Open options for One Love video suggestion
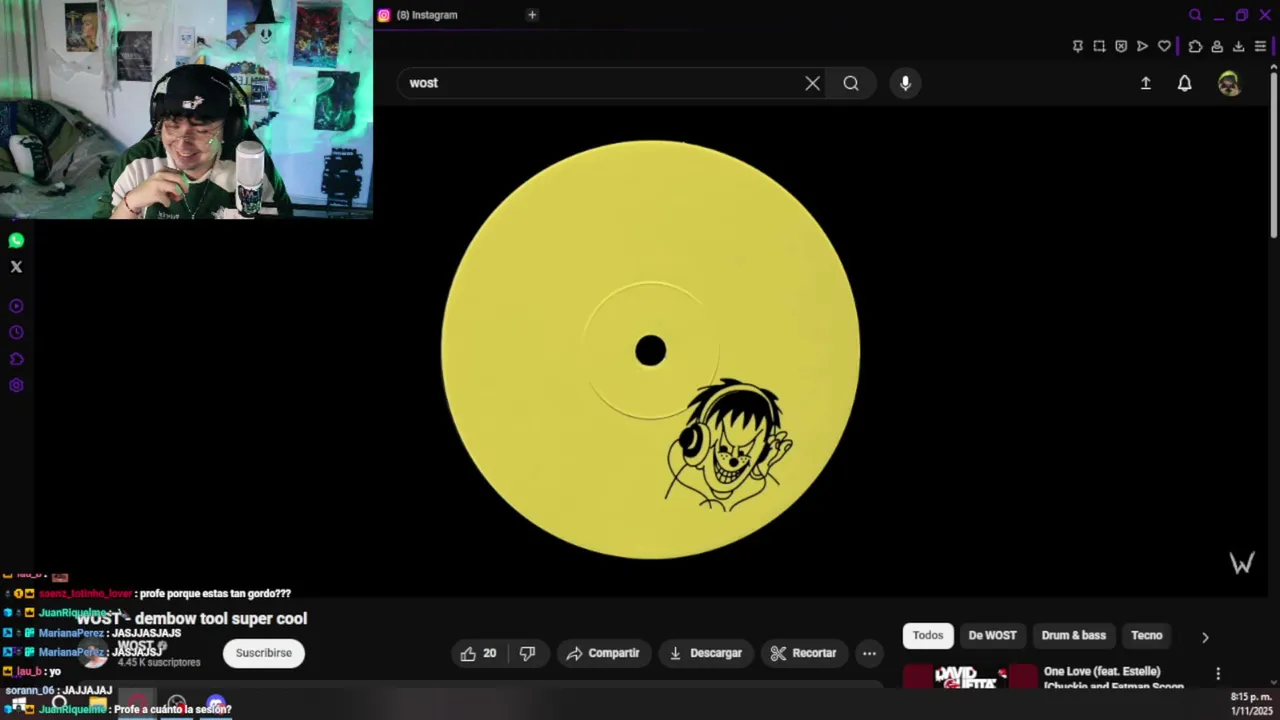Screen dimensions: 1280x720 [1218, 674]
